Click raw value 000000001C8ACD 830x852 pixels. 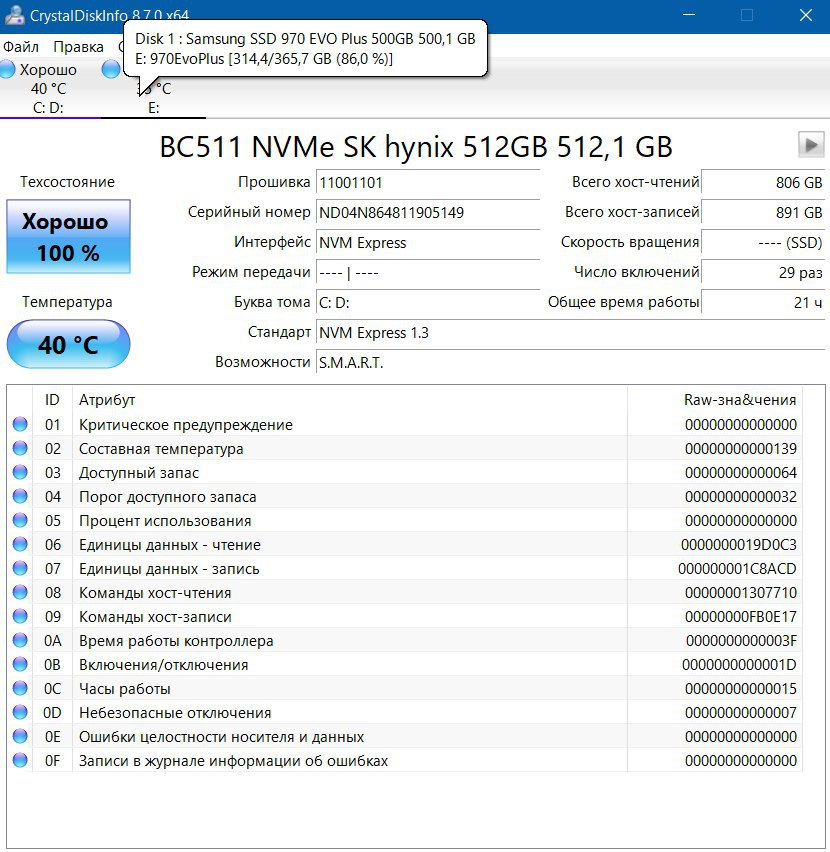pos(737,568)
